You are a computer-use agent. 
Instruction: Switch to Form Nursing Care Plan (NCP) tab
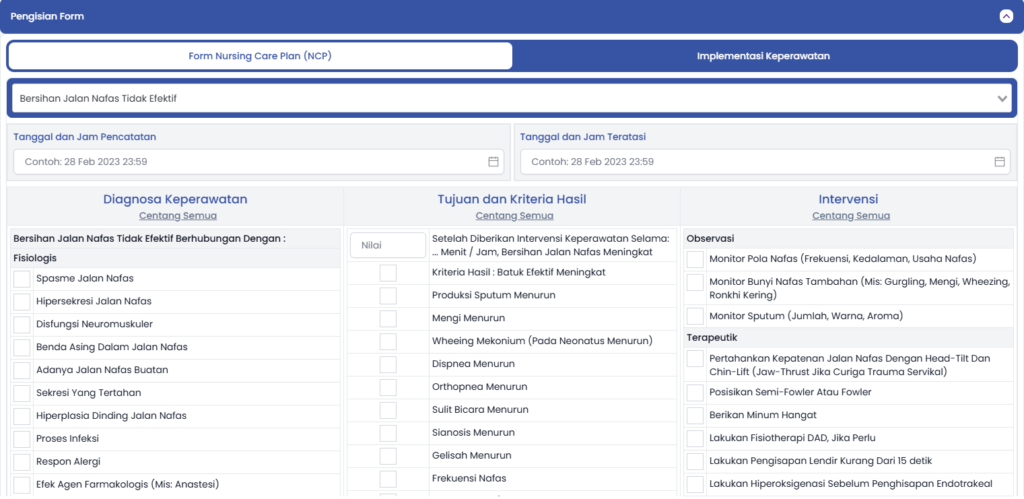pos(260,56)
